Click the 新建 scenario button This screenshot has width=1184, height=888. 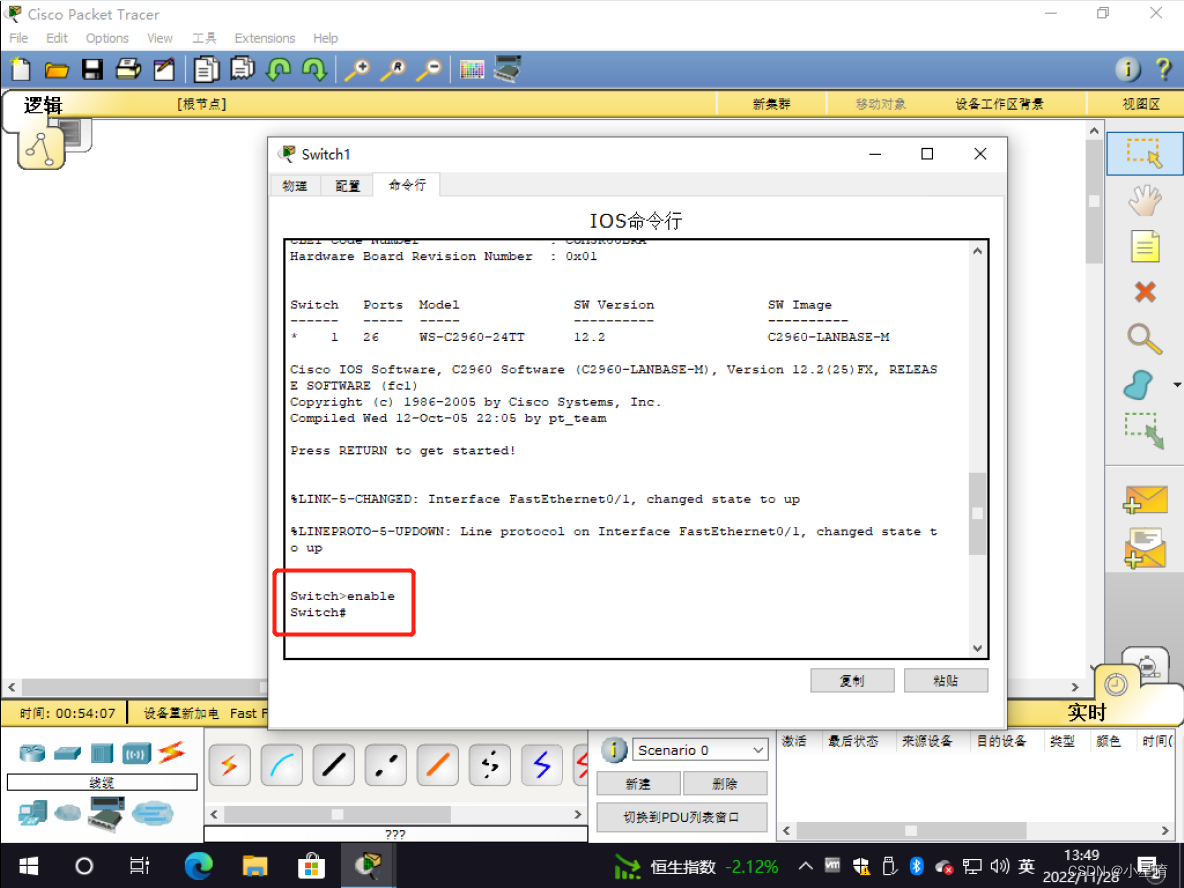tap(638, 784)
